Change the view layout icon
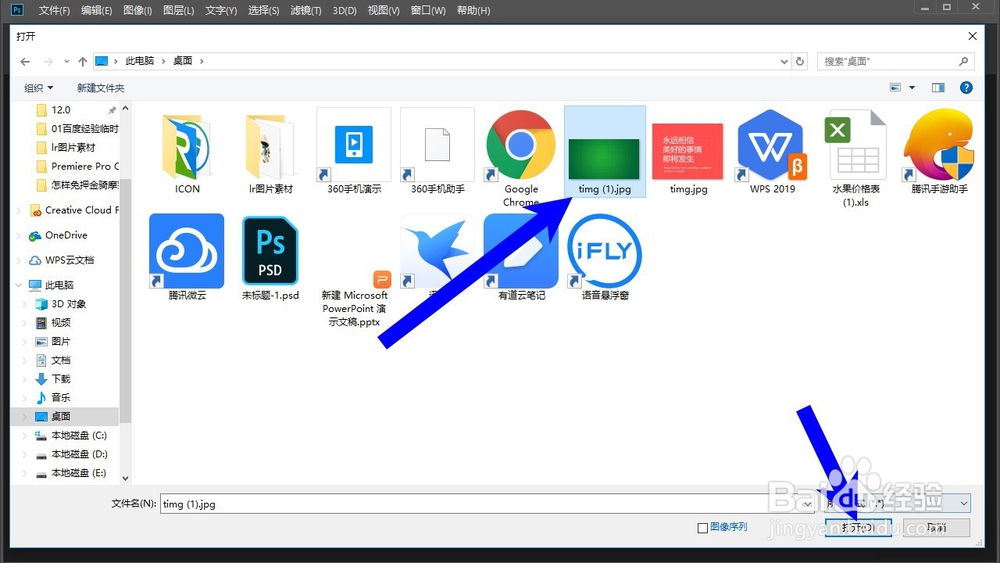The width and height of the screenshot is (1000, 563). pos(895,87)
